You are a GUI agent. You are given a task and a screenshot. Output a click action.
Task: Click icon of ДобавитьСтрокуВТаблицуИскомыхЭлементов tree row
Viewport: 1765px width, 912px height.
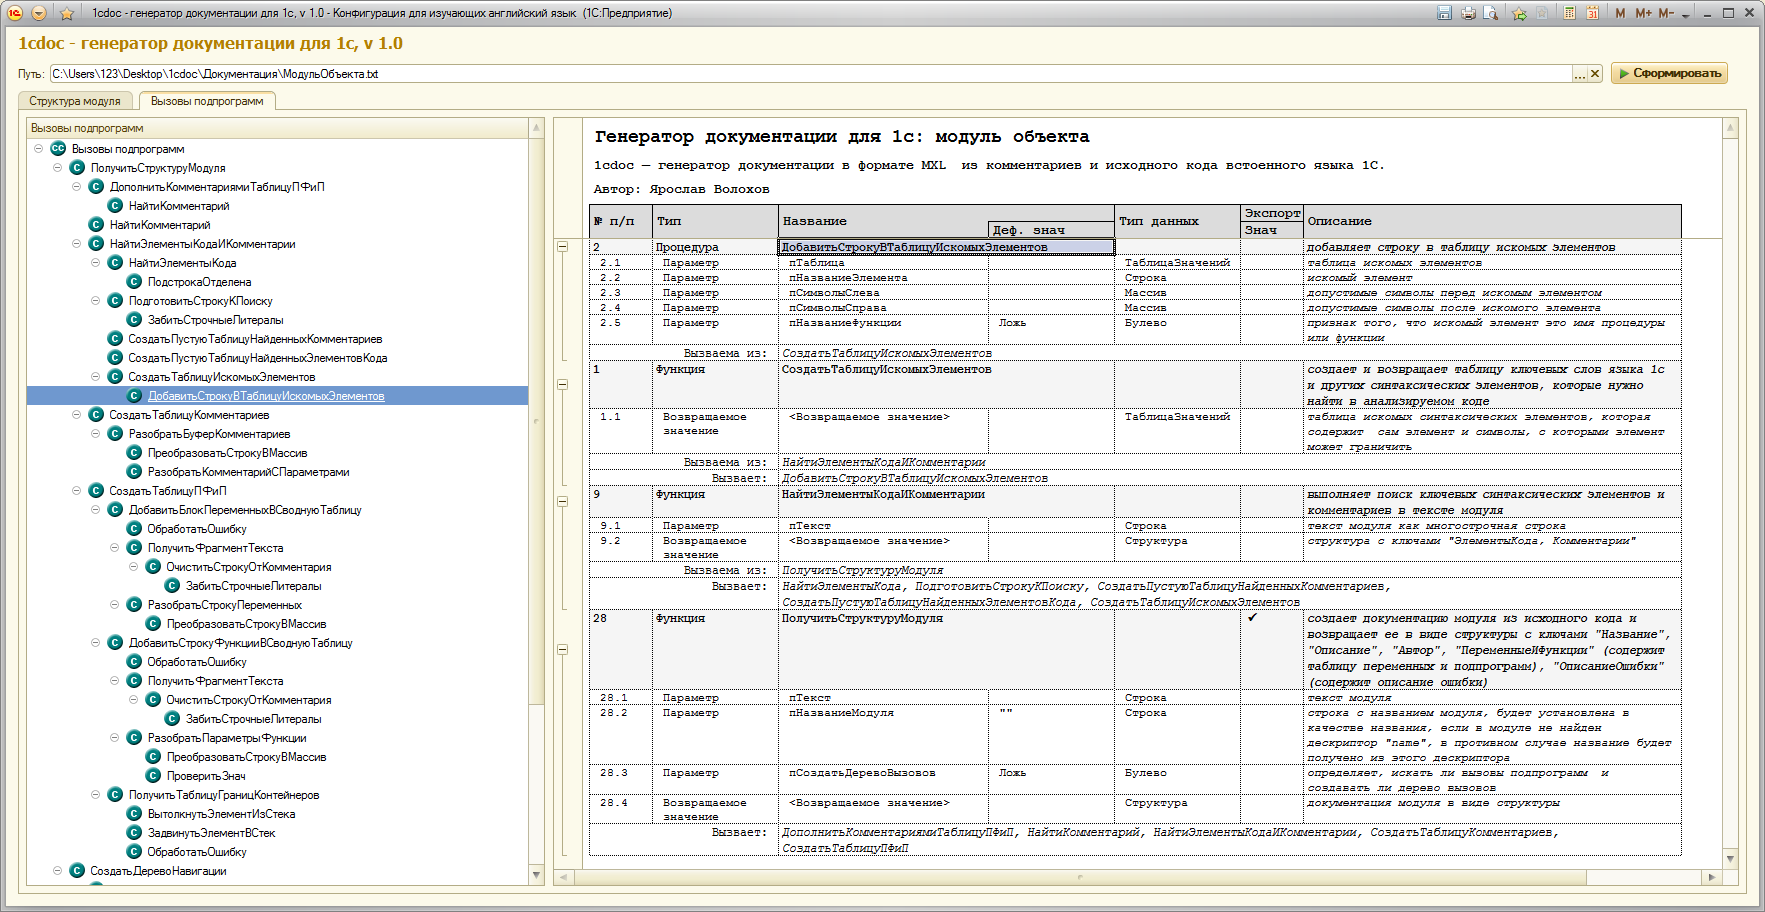click(134, 396)
